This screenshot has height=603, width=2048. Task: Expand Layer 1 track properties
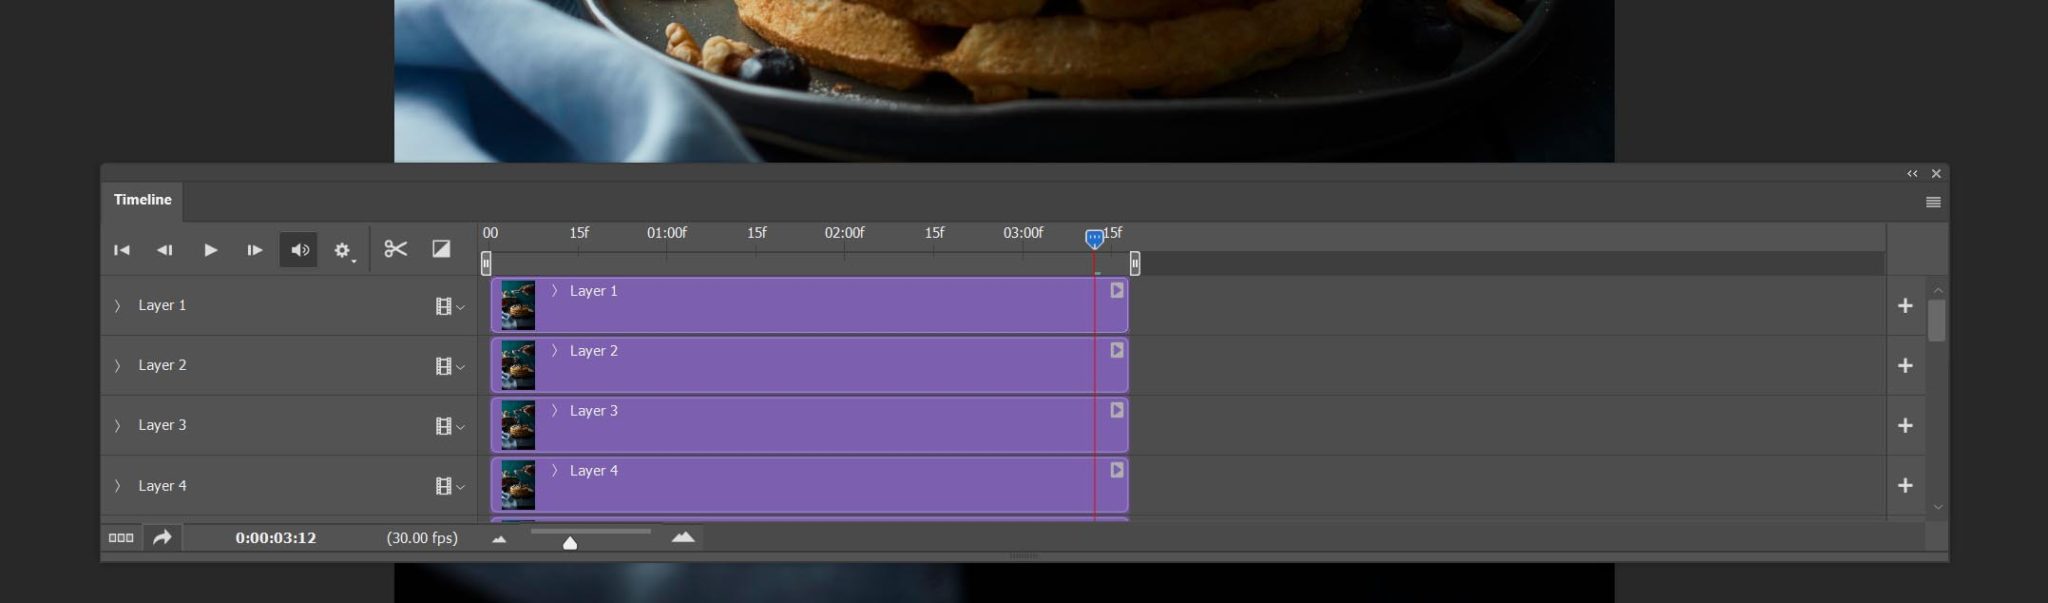117,305
